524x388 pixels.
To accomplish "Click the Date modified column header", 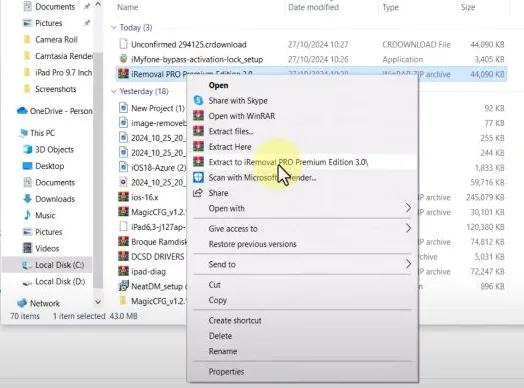I will pyautogui.click(x=313, y=7).
